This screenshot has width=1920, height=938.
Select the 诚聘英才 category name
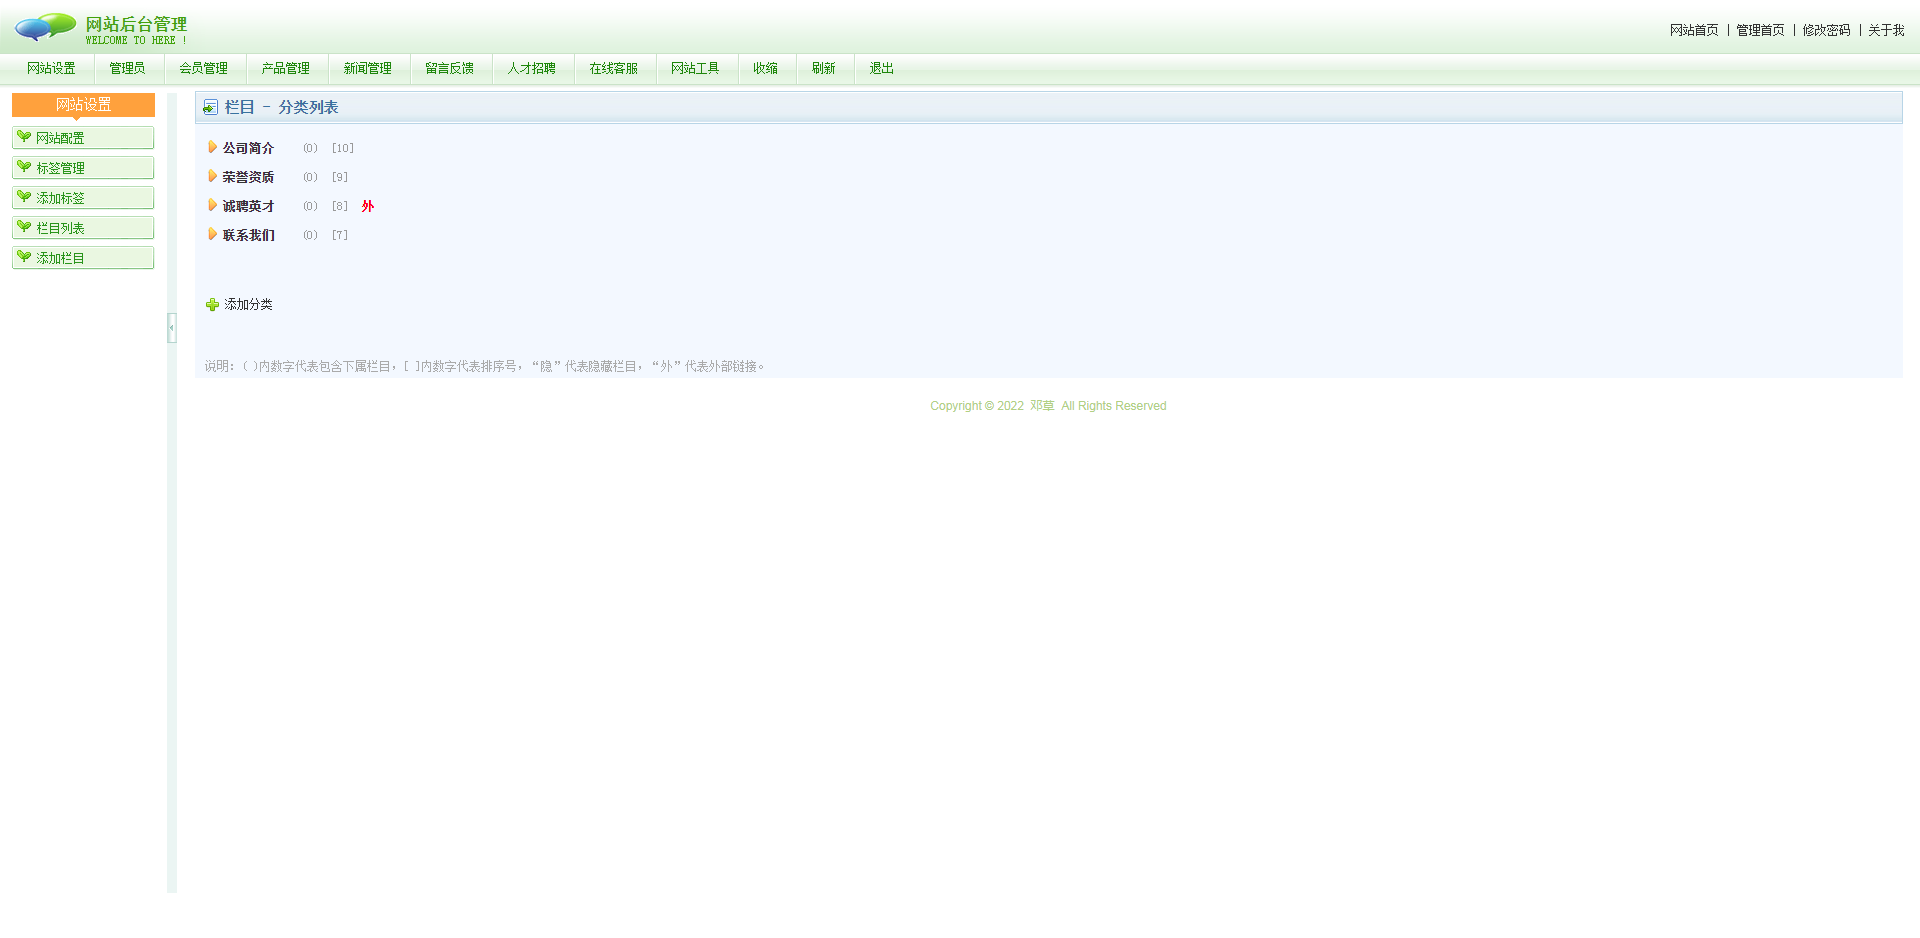248,206
